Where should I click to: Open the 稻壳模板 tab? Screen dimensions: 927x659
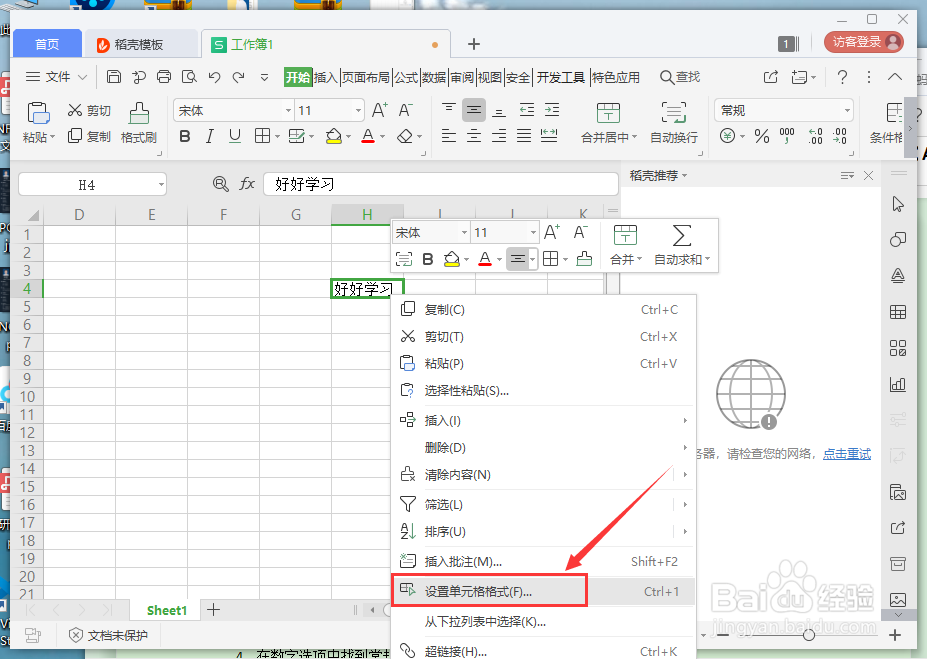139,44
